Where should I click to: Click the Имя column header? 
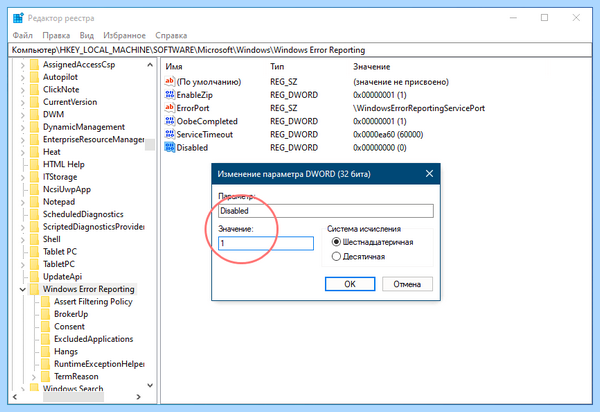click(x=174, y=67)
